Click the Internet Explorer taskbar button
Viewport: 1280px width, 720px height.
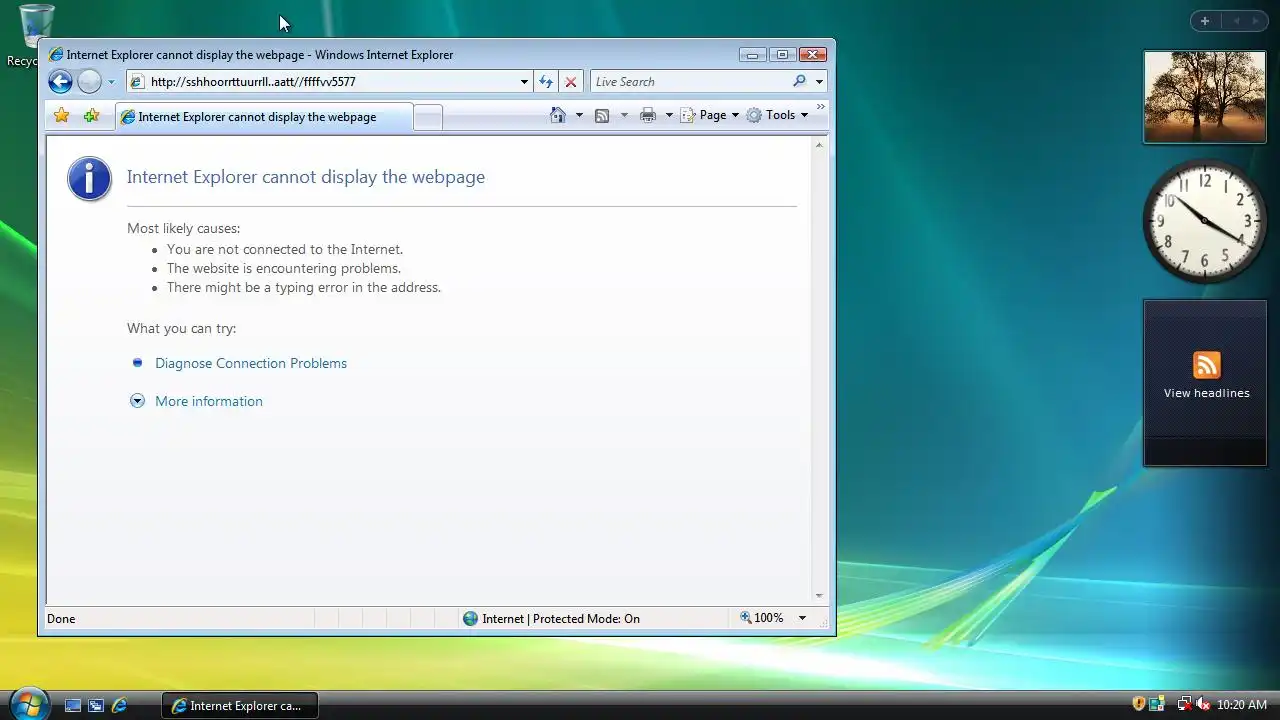240,705
